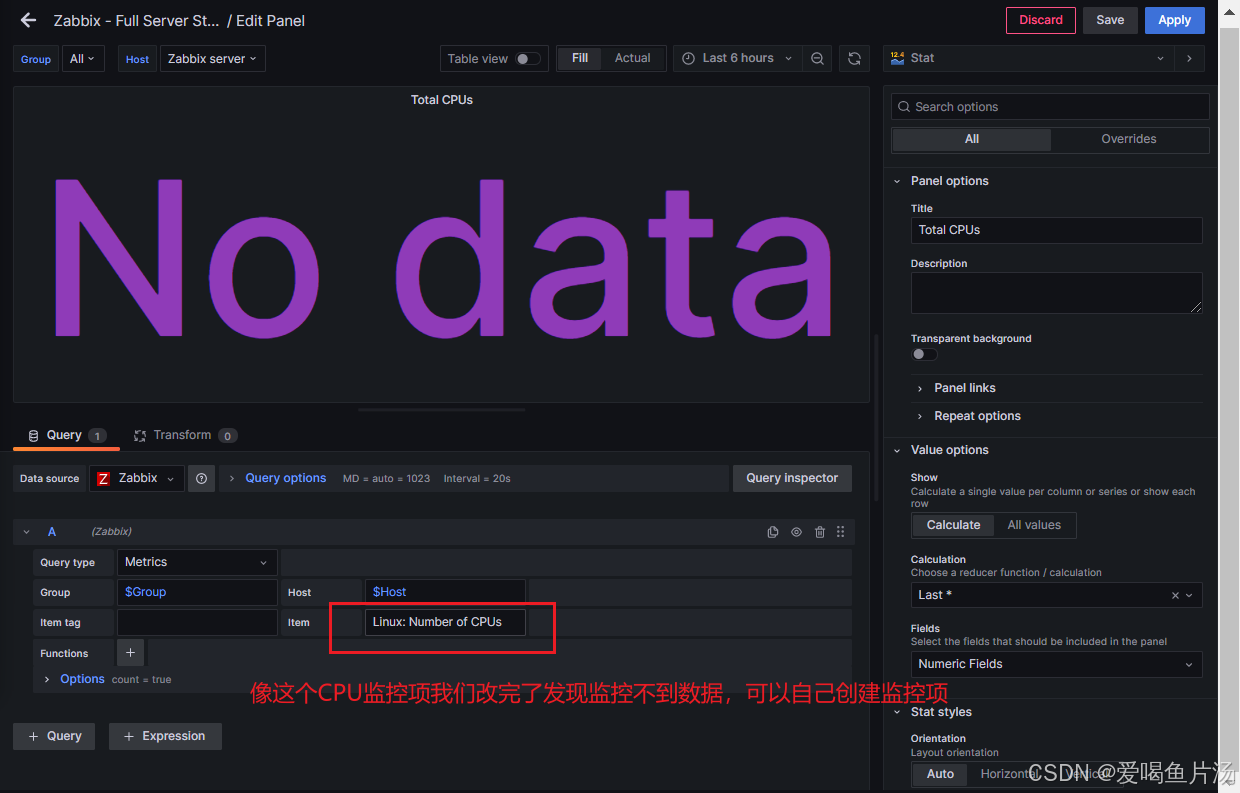Select Fill display mode
The height and width of the screenshot is (793, 1240).
(580, 58)
